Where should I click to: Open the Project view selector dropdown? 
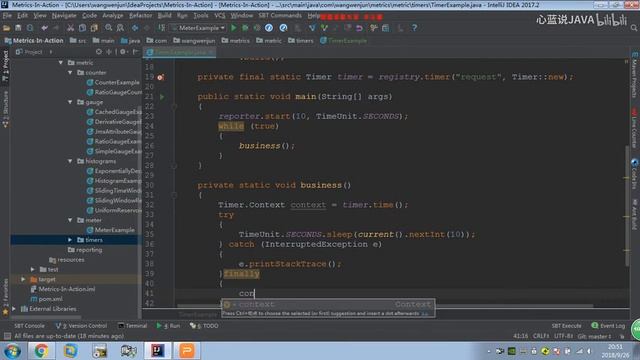point(34,52)
